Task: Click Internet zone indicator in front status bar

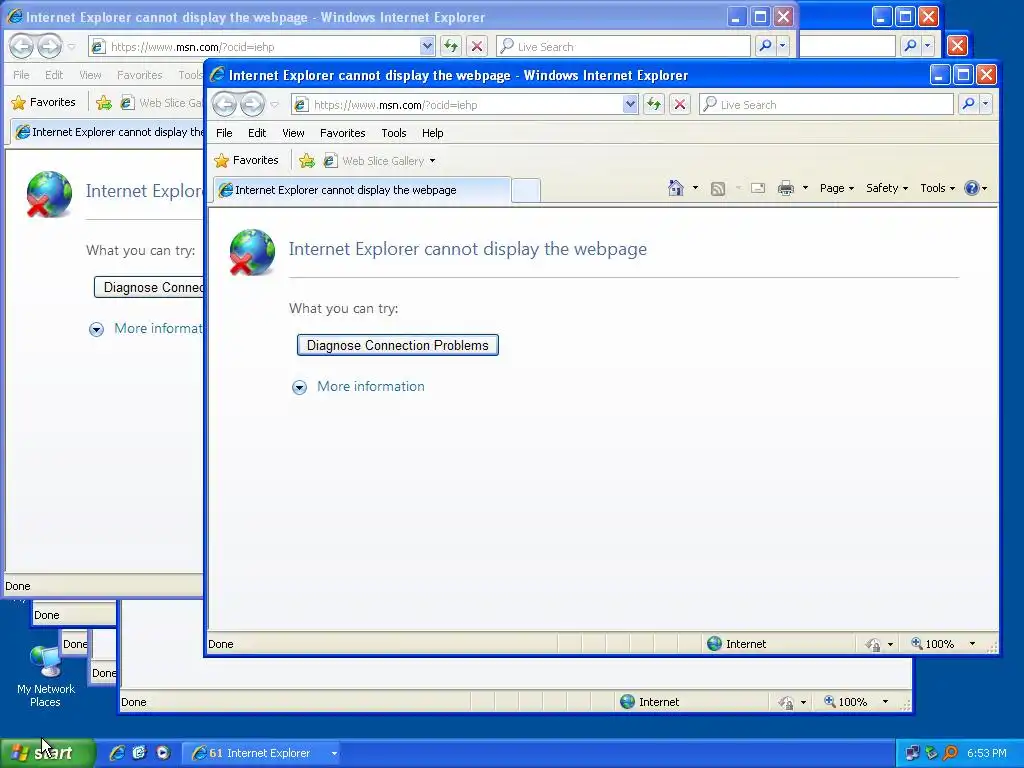Action: [737, 644]
